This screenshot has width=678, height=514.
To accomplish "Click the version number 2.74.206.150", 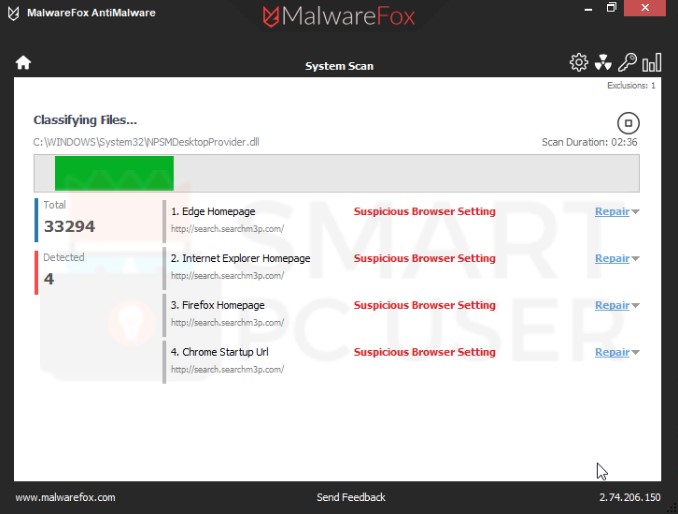I will 630,498.
